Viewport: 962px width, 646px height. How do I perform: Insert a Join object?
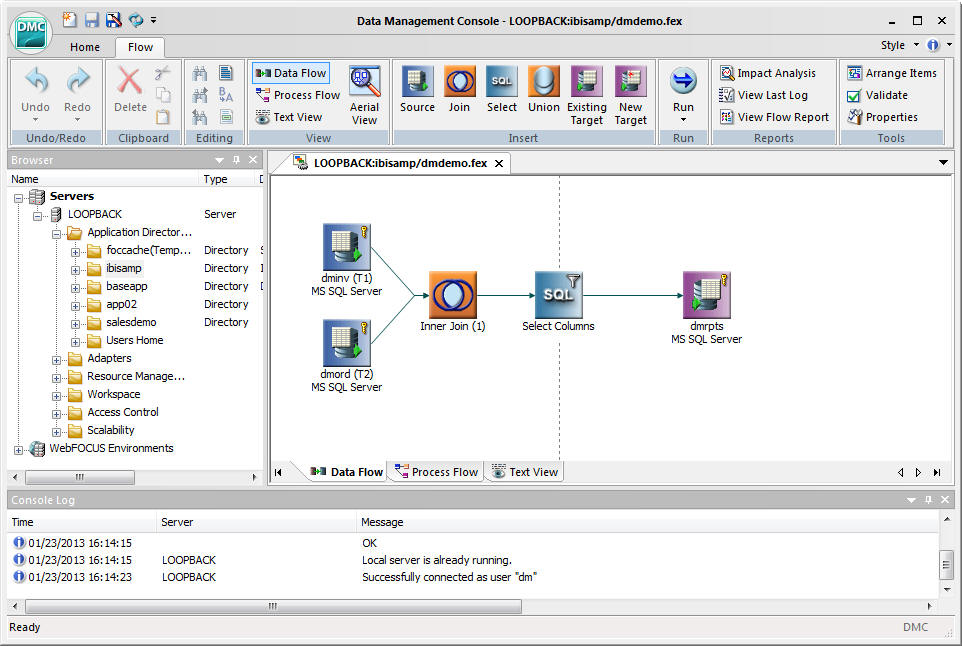pyautogui.click(x=460, y=90)
